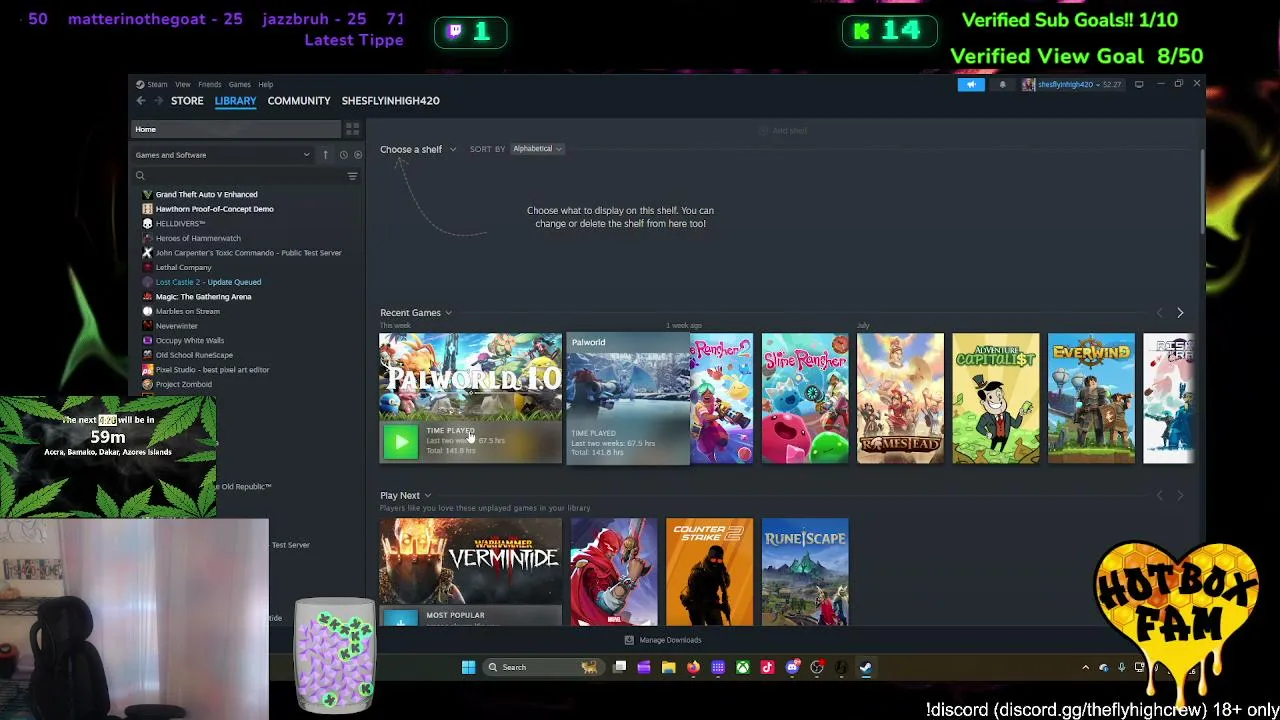This screenshot has height=720, width=1280.
Task: Toggle show ready-to-play games only
Action: 358,155
